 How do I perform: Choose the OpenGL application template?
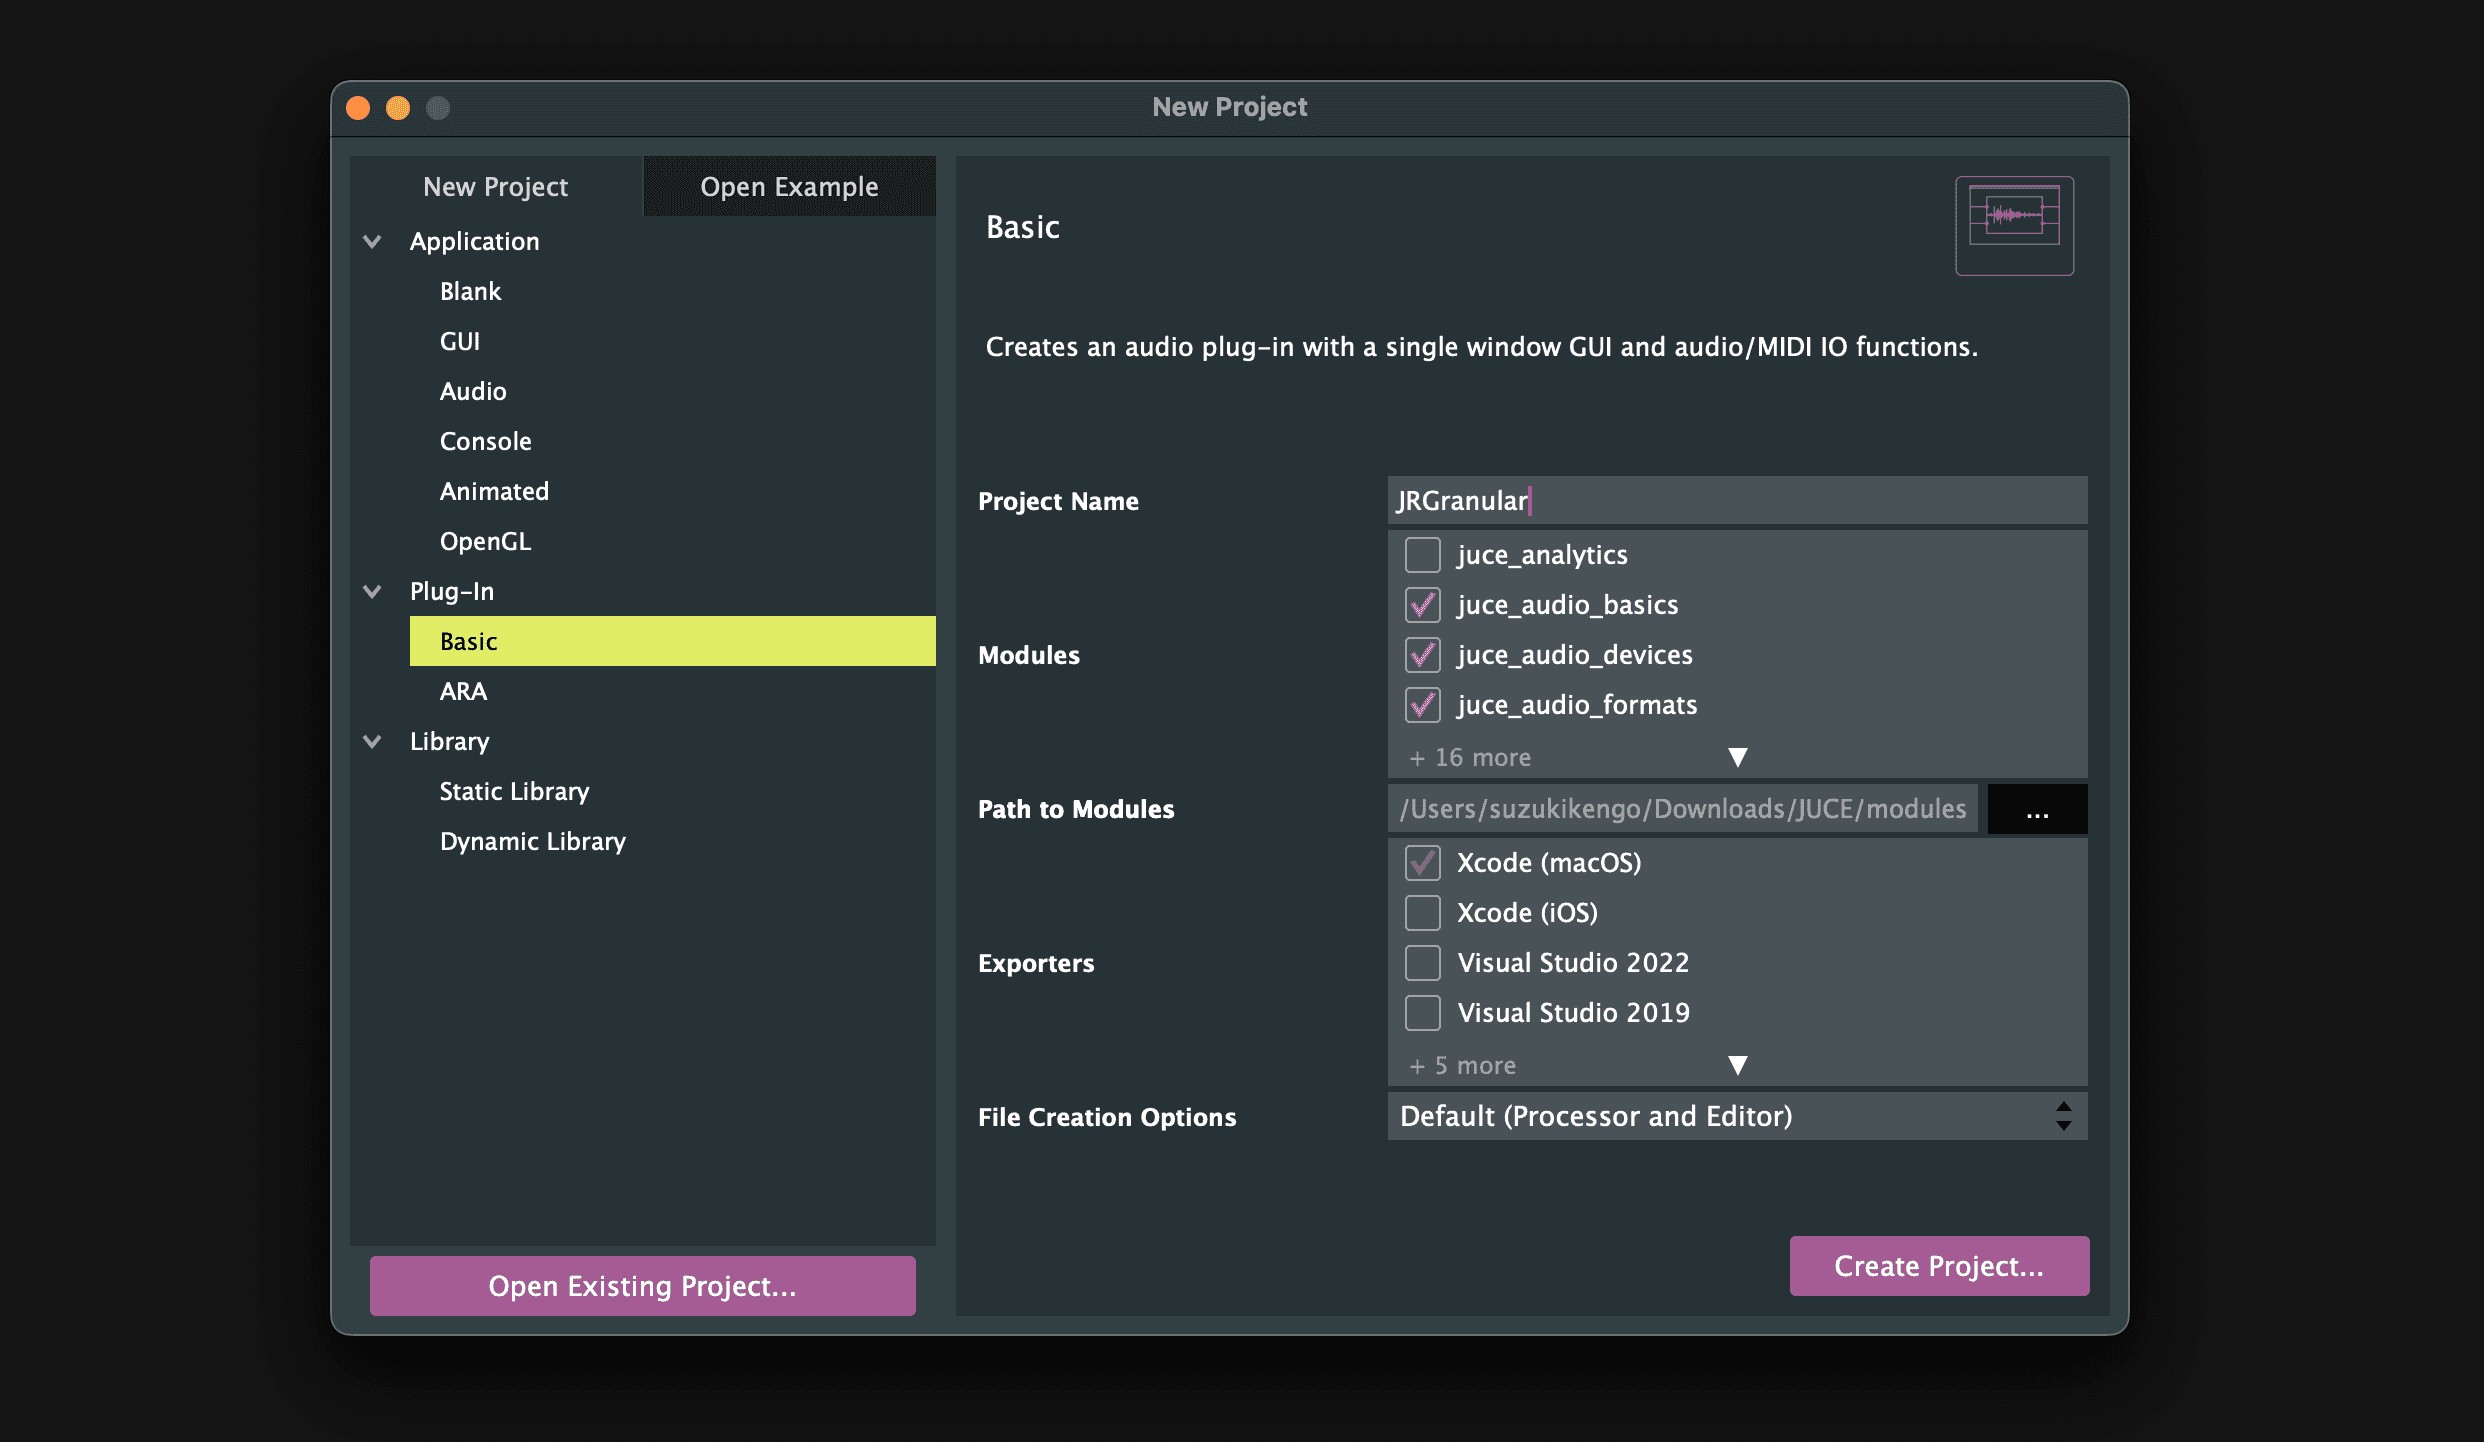pos(485,541)
